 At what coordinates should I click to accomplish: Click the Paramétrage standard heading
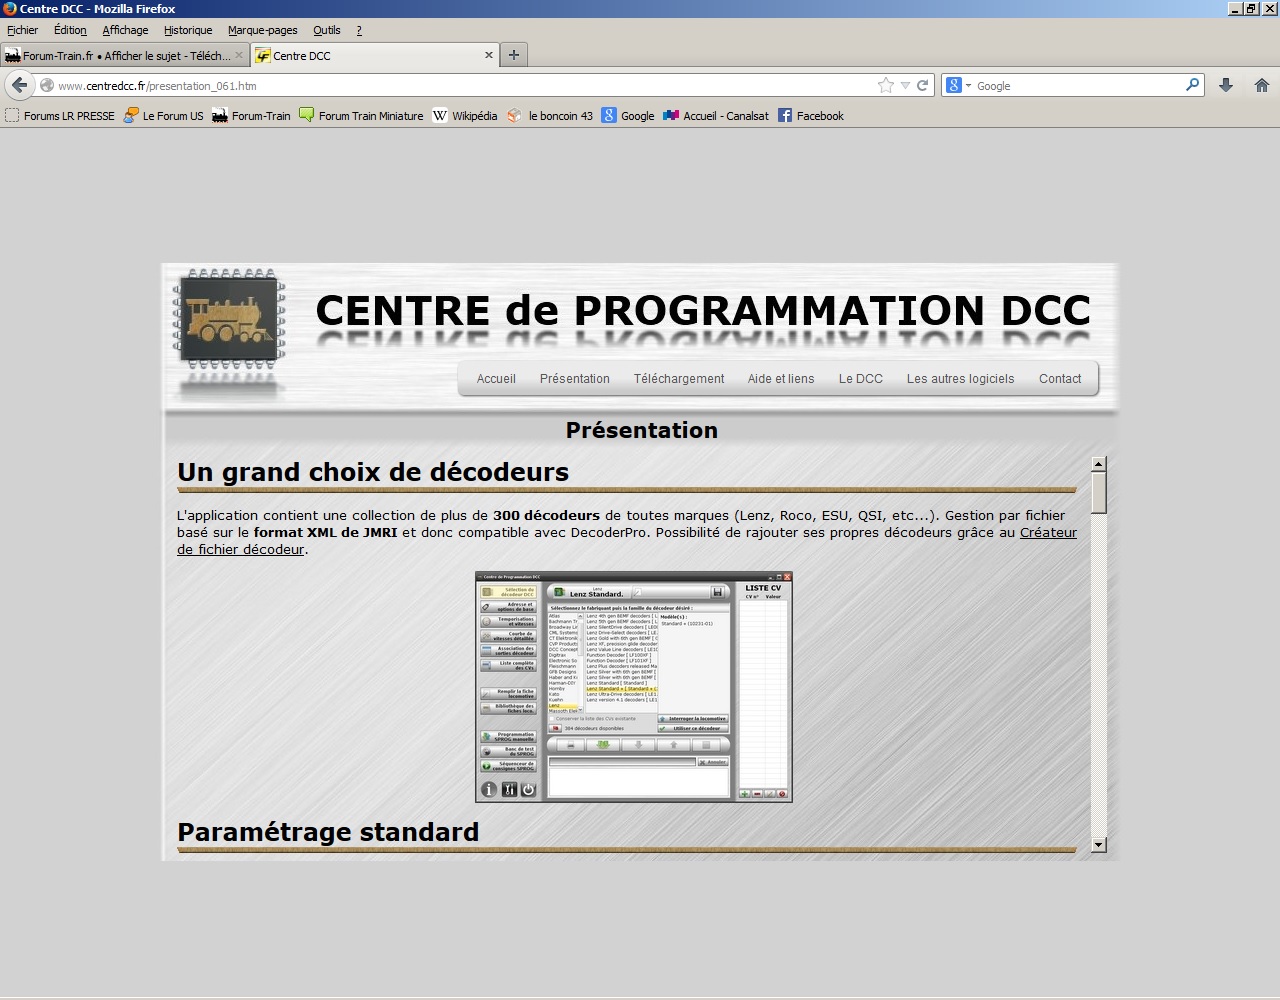click(328, 832)
